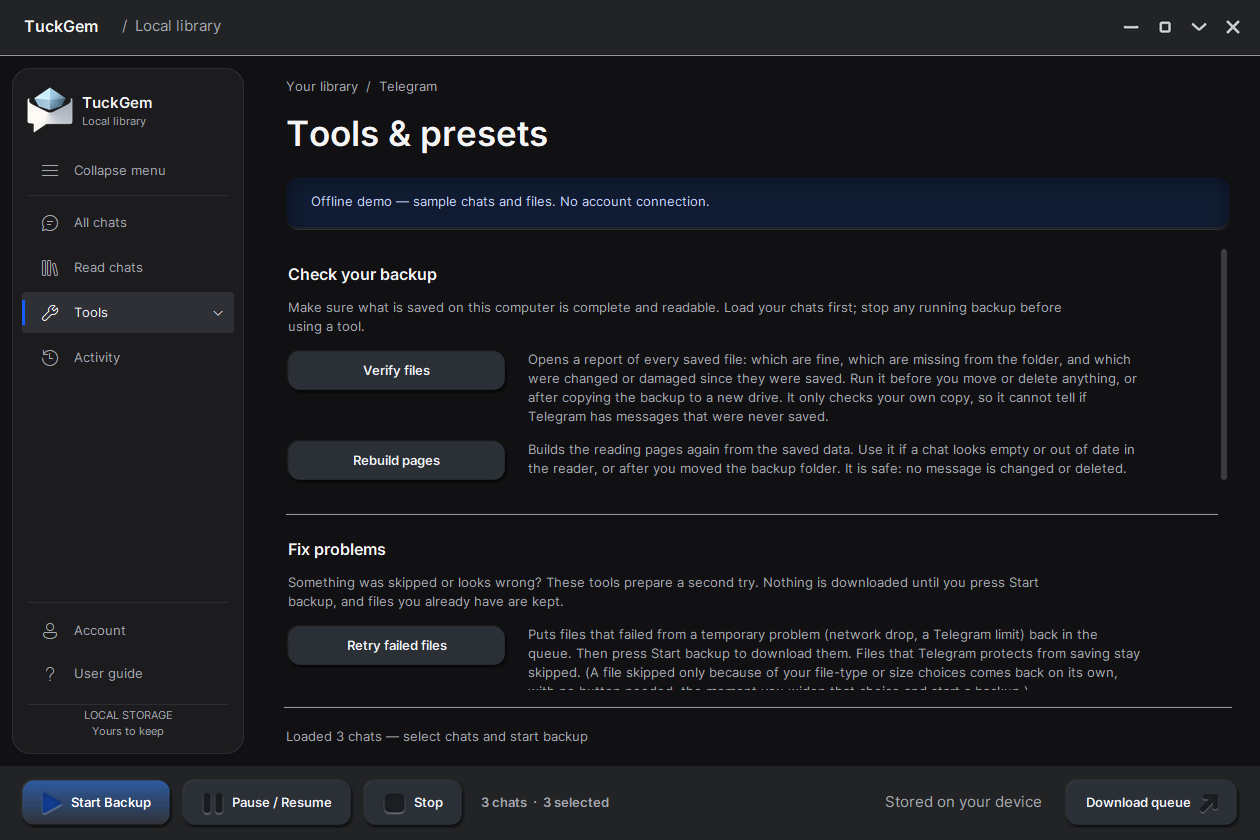Click the TuckGem title bar name
Image resolution: width=1260 pixels, height=840 pixels.
click(61, 27)
